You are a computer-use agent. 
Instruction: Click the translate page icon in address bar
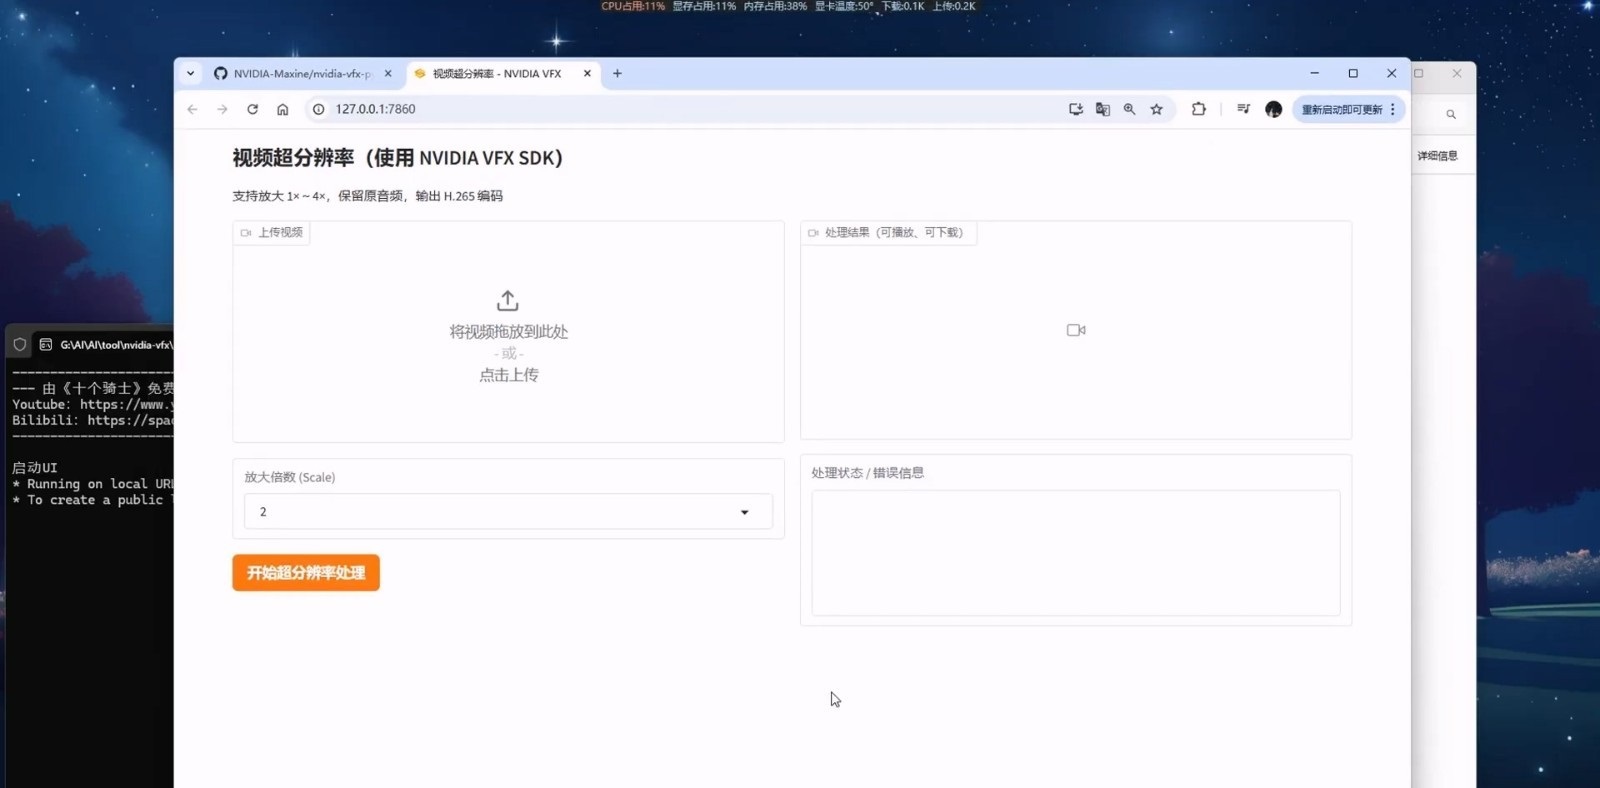1103,109
